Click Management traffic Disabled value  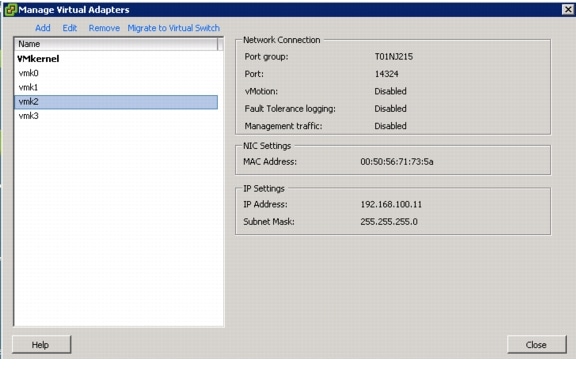(x=390, y=126)
